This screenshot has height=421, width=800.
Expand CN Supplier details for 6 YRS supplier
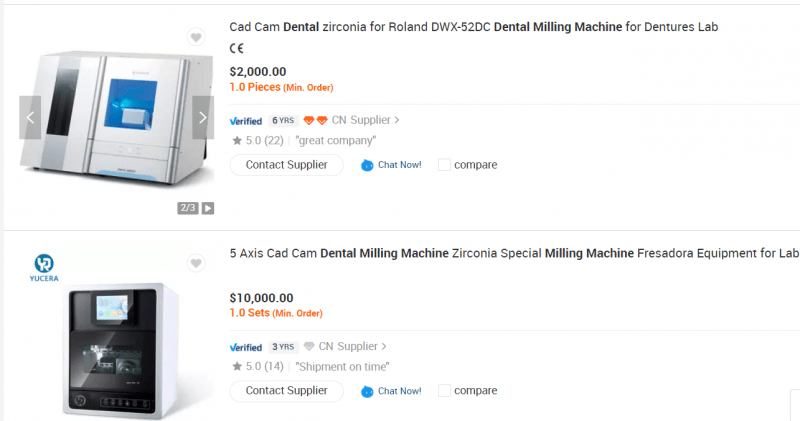pos(366,121)
